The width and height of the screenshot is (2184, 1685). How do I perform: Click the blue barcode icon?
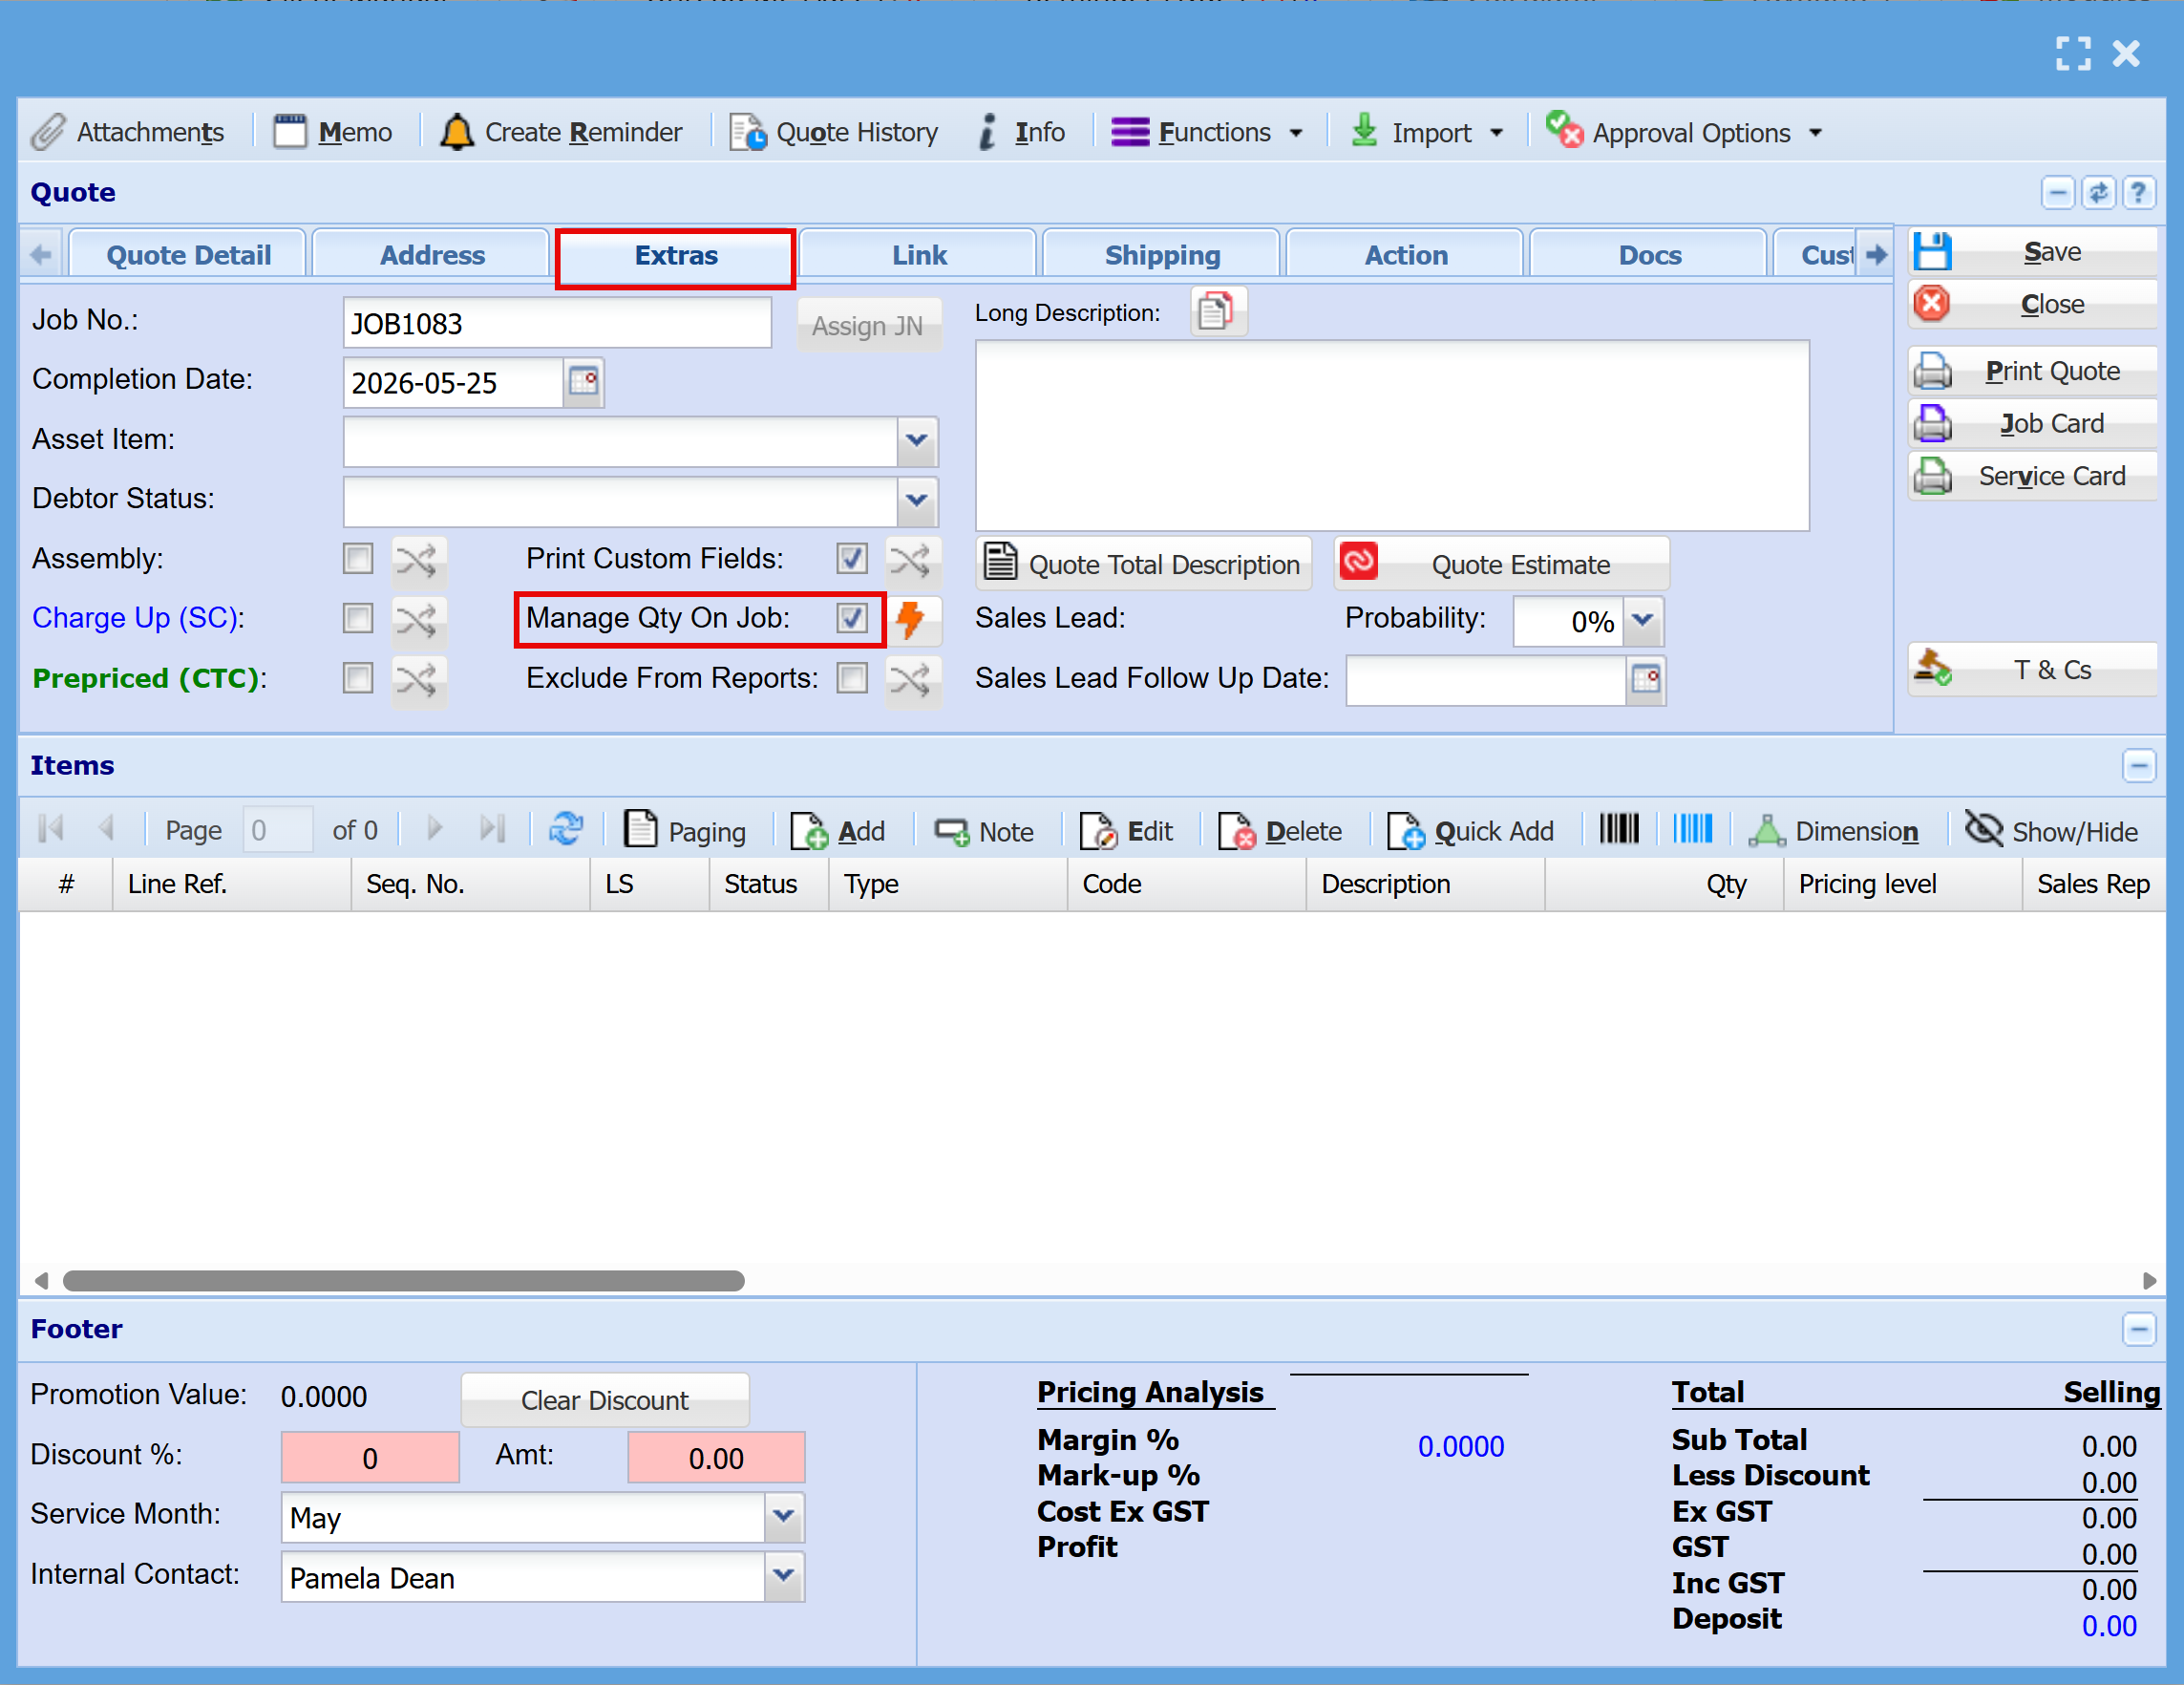coord(1692,830)
